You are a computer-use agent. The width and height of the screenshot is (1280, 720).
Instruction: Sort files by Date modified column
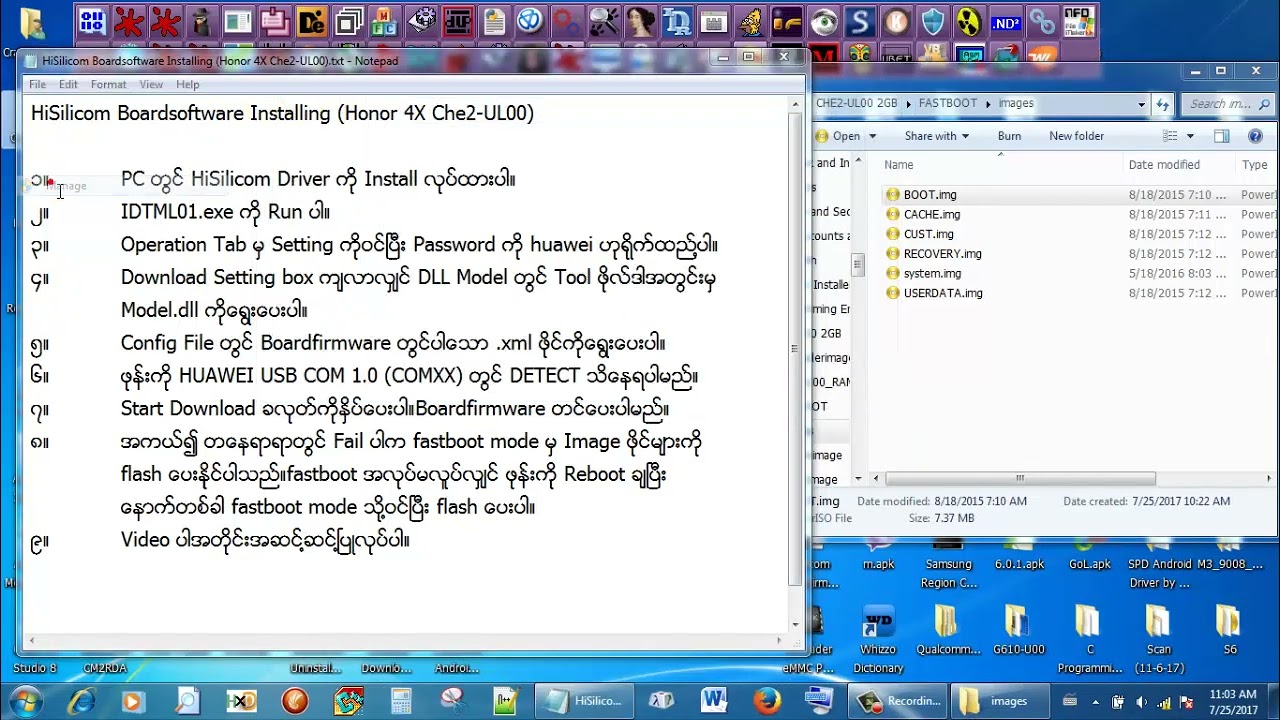pyautogui.click(x=1164, y=165)
